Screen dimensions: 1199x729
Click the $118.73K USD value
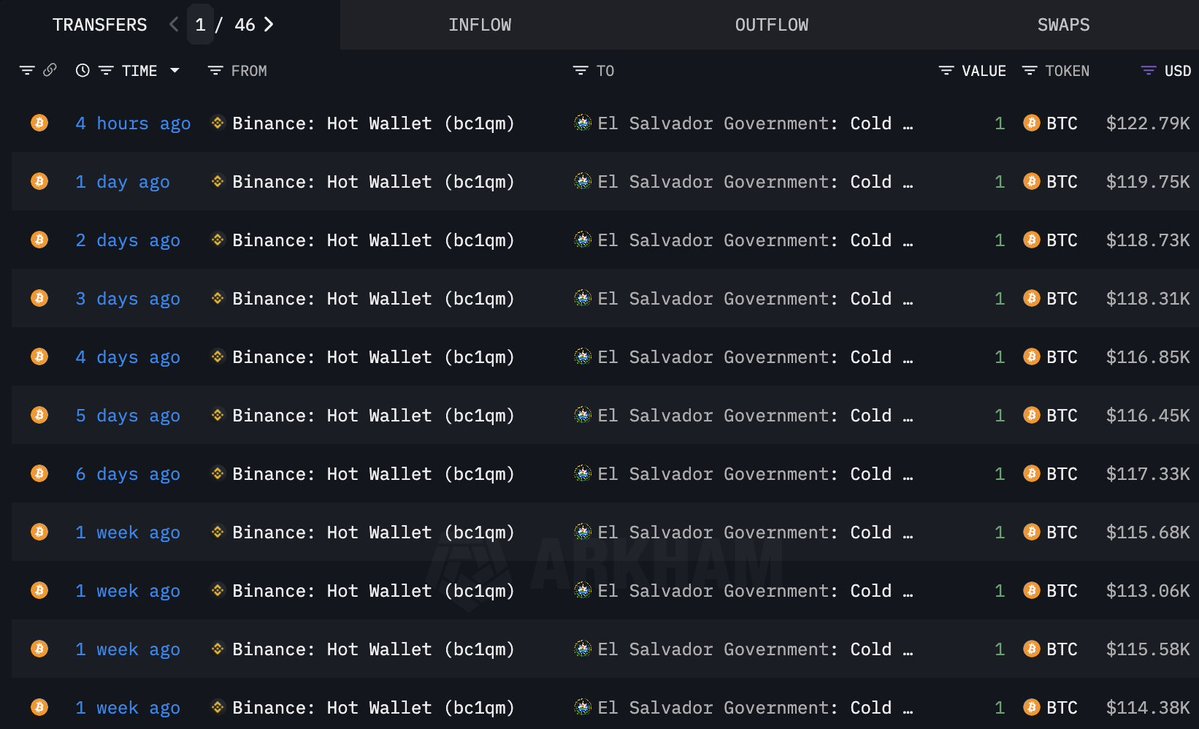(1148, 240)
